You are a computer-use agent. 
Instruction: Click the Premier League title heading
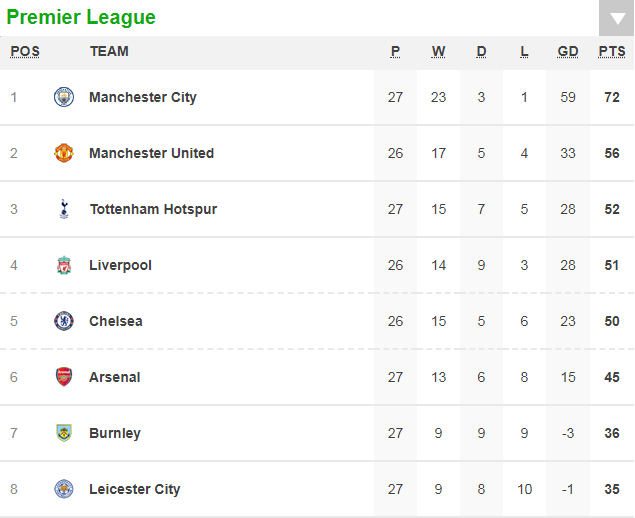(x=81, y=18)
